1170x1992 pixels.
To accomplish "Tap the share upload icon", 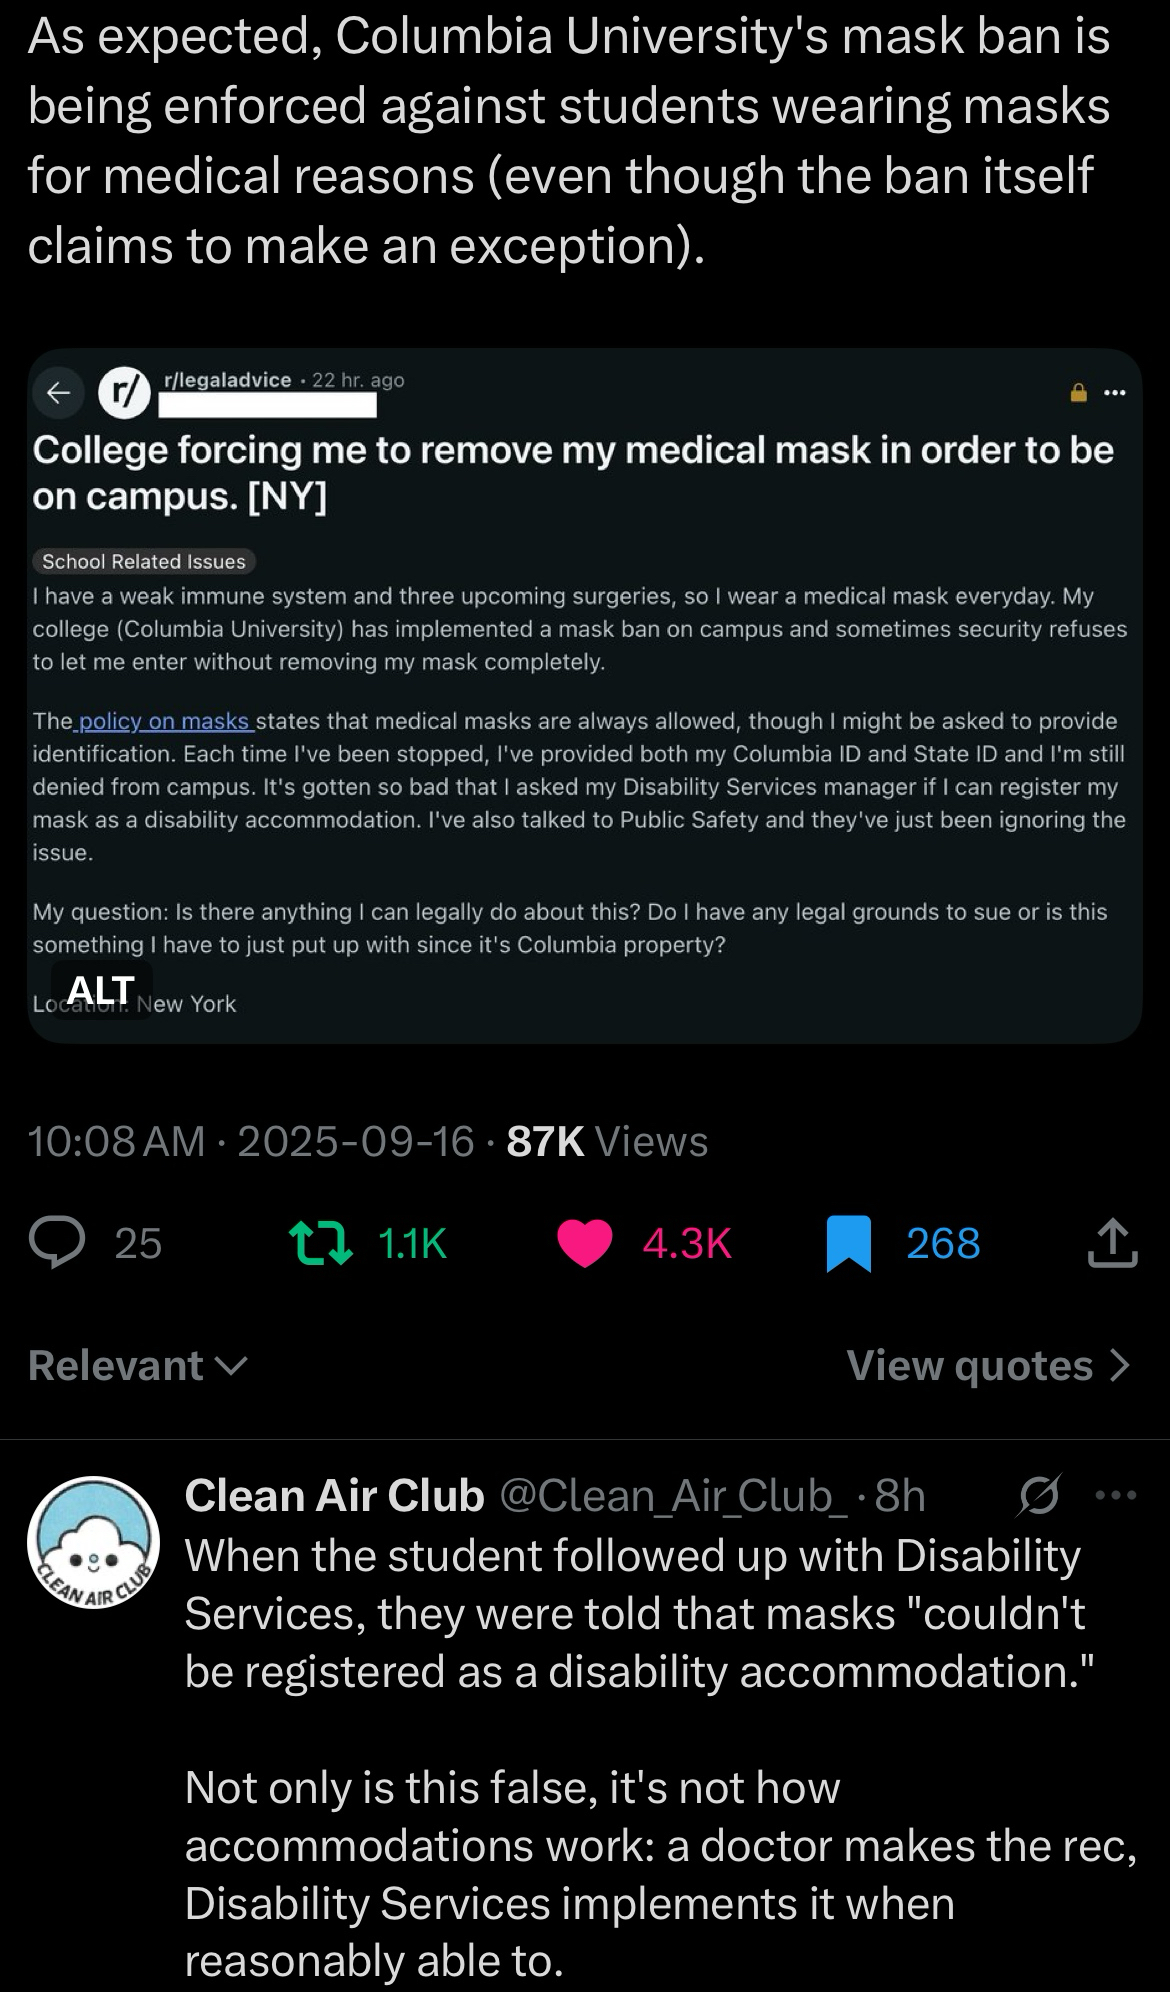I will [x=1112, y=1243].
